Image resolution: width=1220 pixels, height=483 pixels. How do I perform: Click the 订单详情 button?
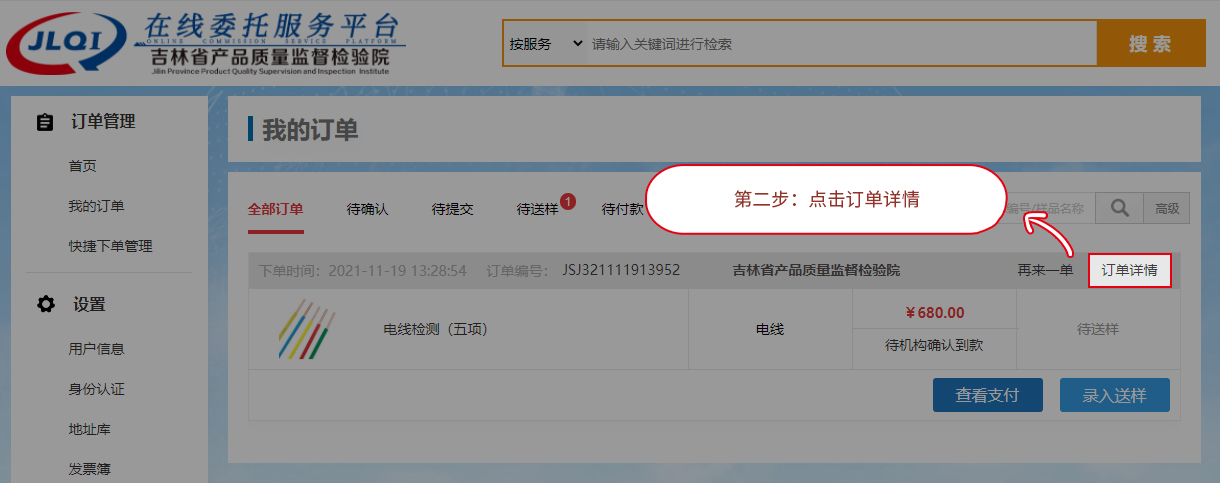pos(1129,270)
